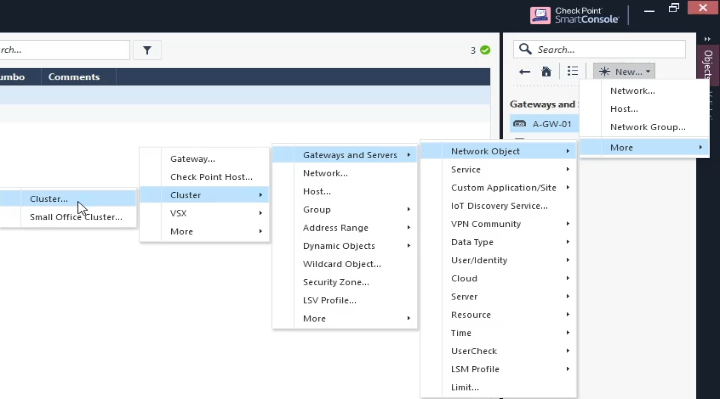
Task: Select Small Office Cluster... entry
Action: pos(68,217)
